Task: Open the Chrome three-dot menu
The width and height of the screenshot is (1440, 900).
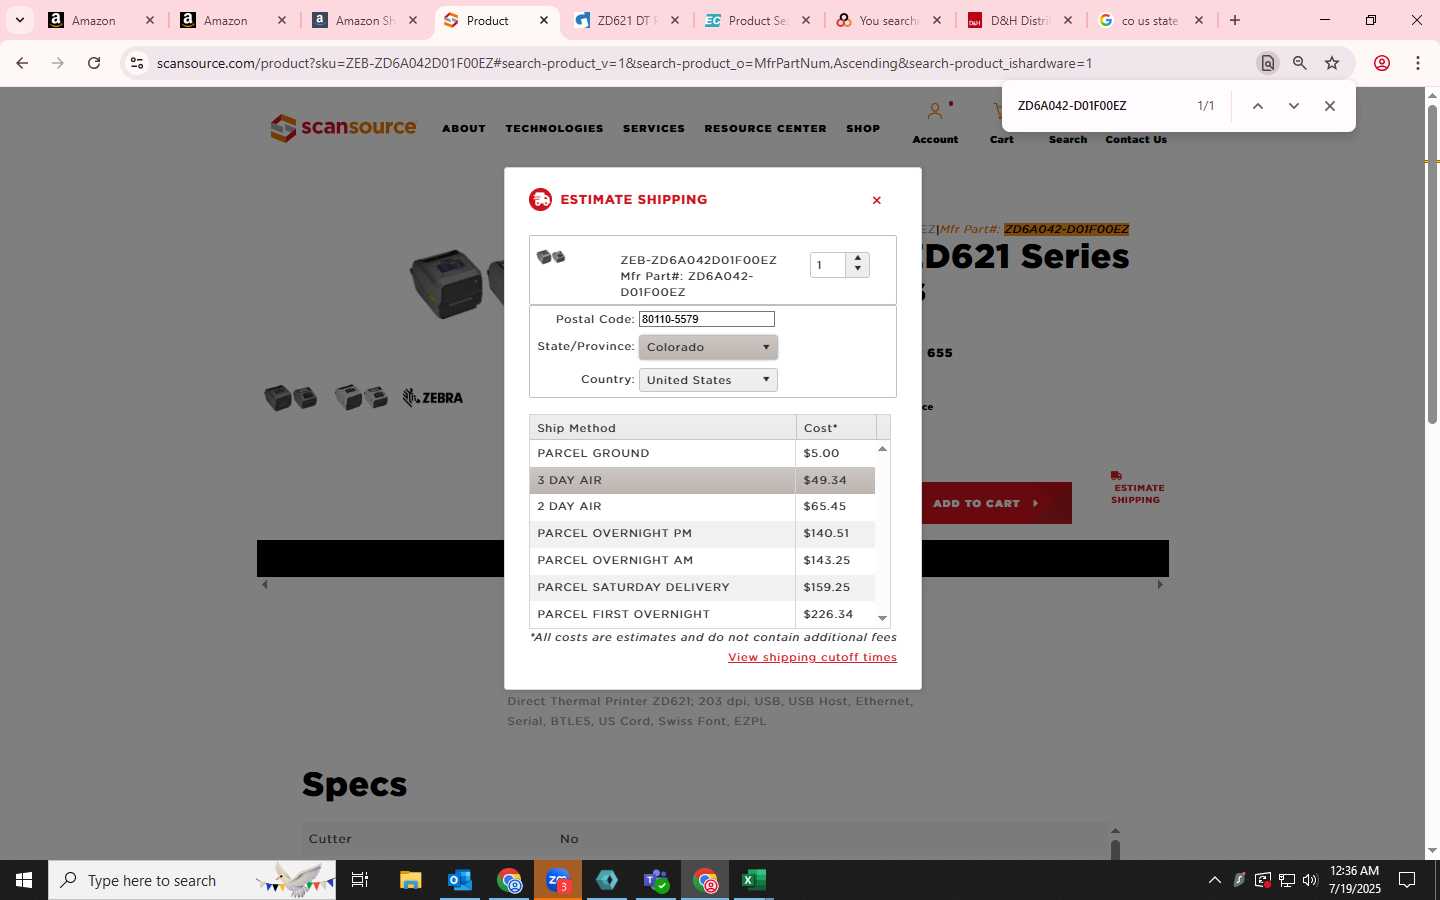Action: tap(1418, 63)
